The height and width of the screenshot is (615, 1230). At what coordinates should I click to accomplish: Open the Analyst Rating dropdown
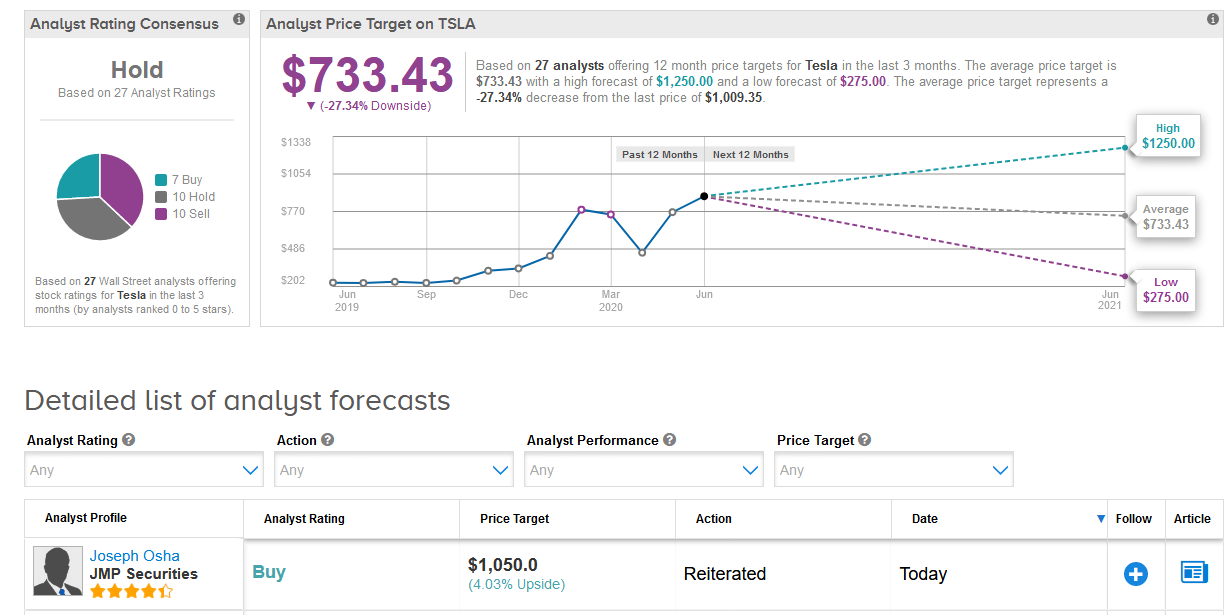click(x=144, y=470)
